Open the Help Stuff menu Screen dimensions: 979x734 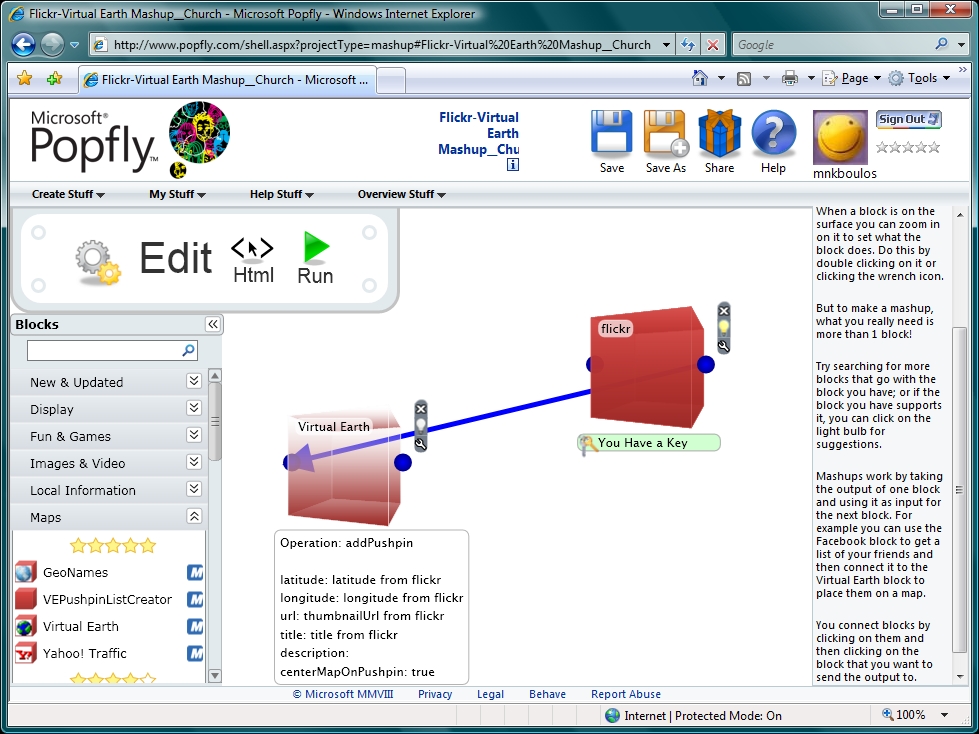coord(282,194)
